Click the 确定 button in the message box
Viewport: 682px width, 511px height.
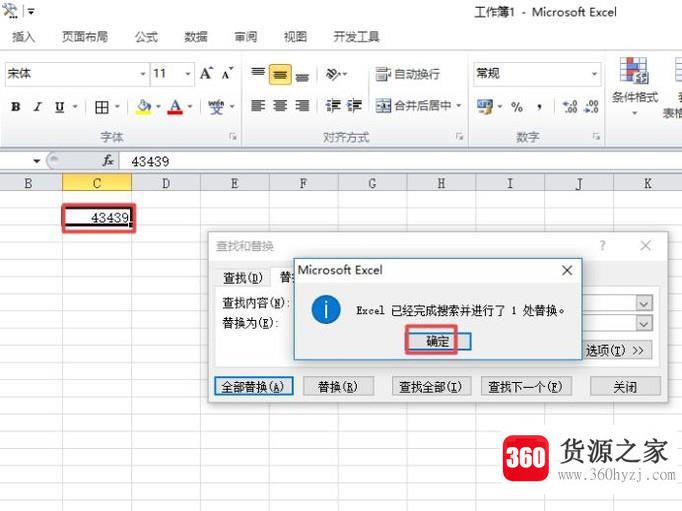[438, 341]
